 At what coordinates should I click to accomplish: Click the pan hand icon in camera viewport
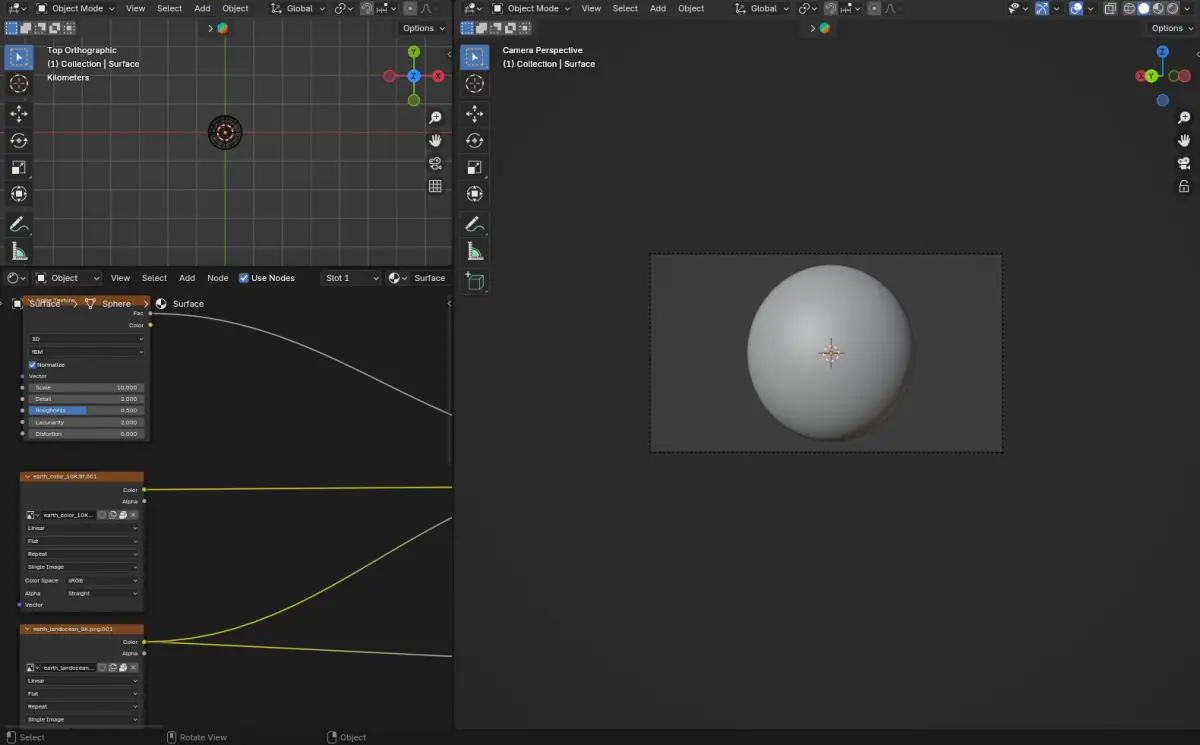pos(1184,140)
